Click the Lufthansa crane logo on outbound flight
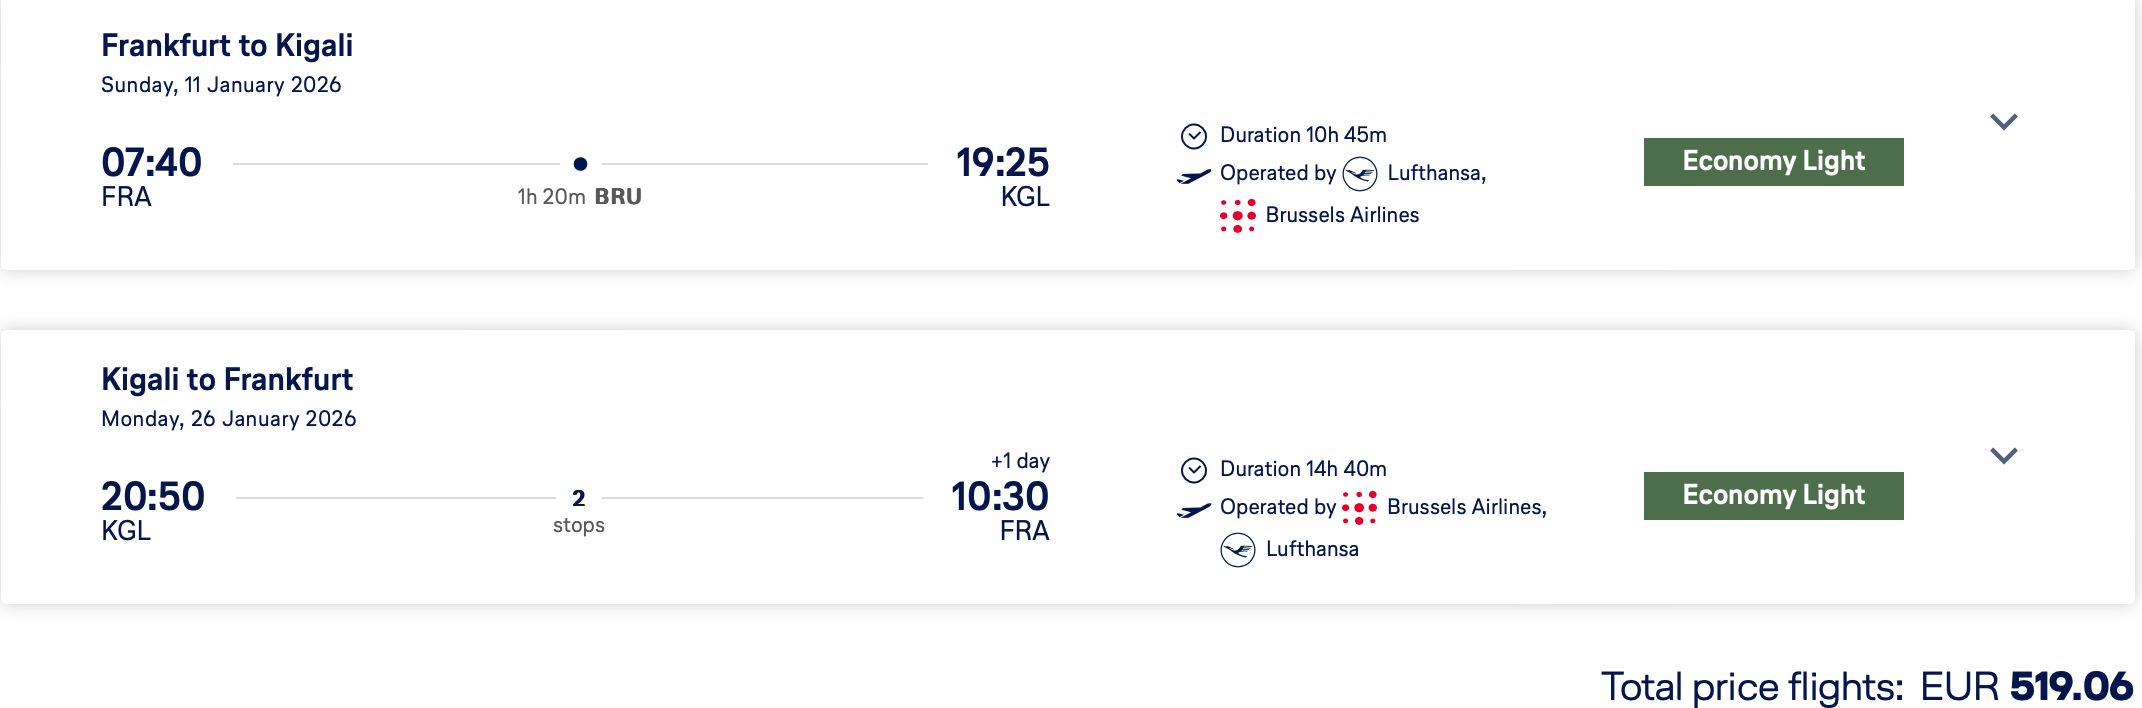 coord(1360,174)
